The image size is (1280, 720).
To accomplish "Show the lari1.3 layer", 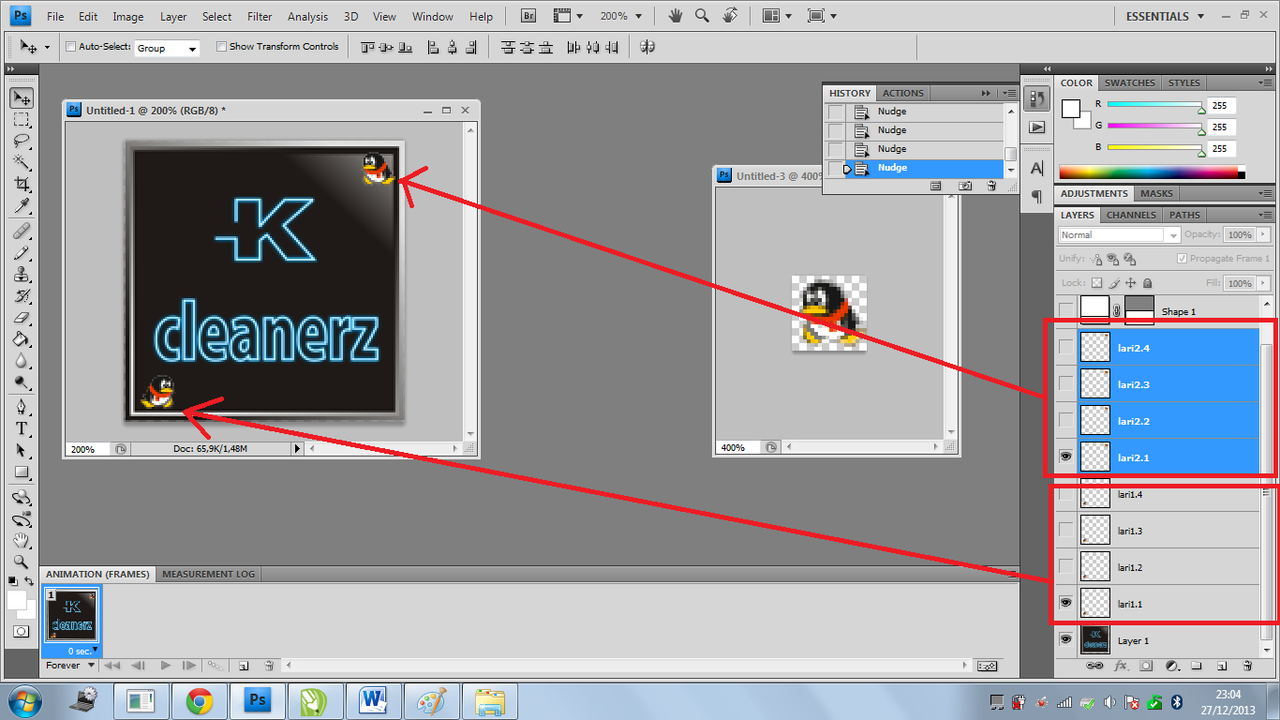I will tap(1066, 530).
